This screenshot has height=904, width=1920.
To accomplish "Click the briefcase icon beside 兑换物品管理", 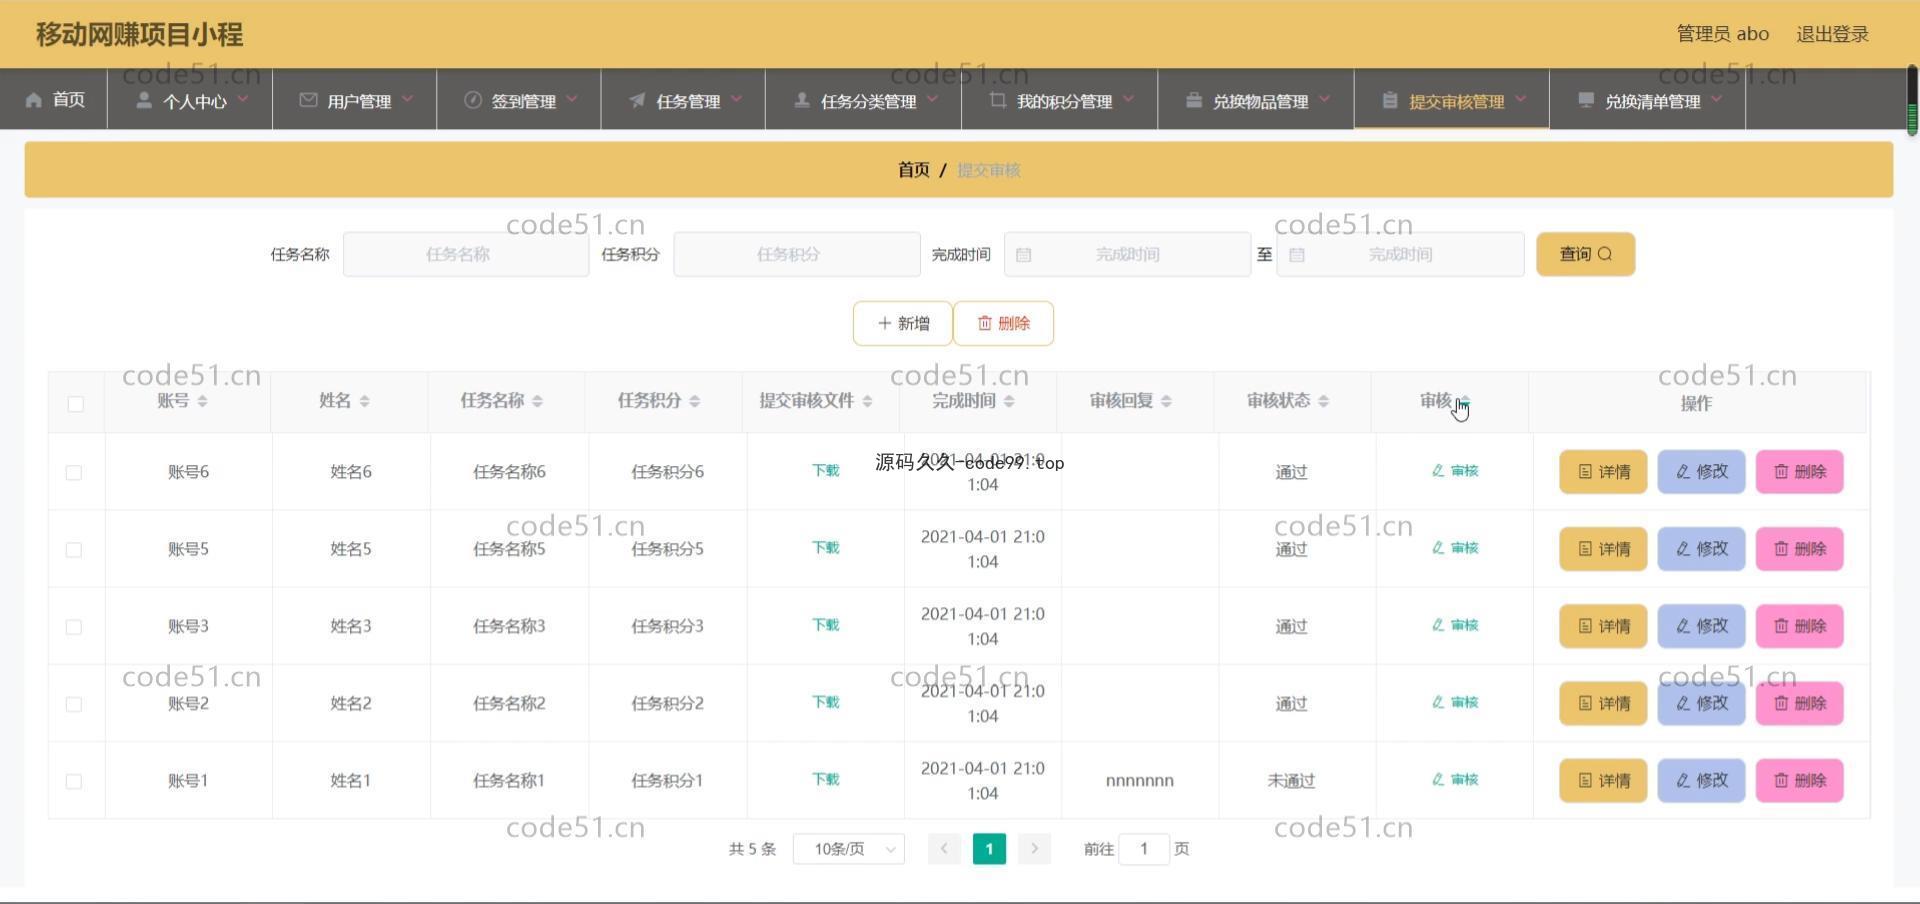I will pyautogui.click(x=1194, y=100).
